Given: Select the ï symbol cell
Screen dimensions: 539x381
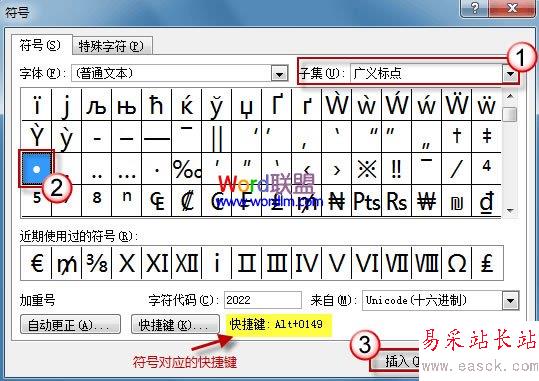Looking at the screenshot, I should click(x=36, y=105).
